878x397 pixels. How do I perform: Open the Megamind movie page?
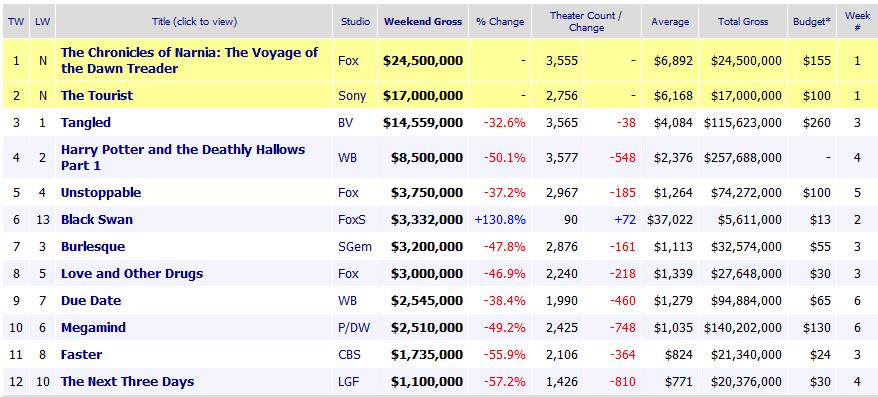coord(94,328)
